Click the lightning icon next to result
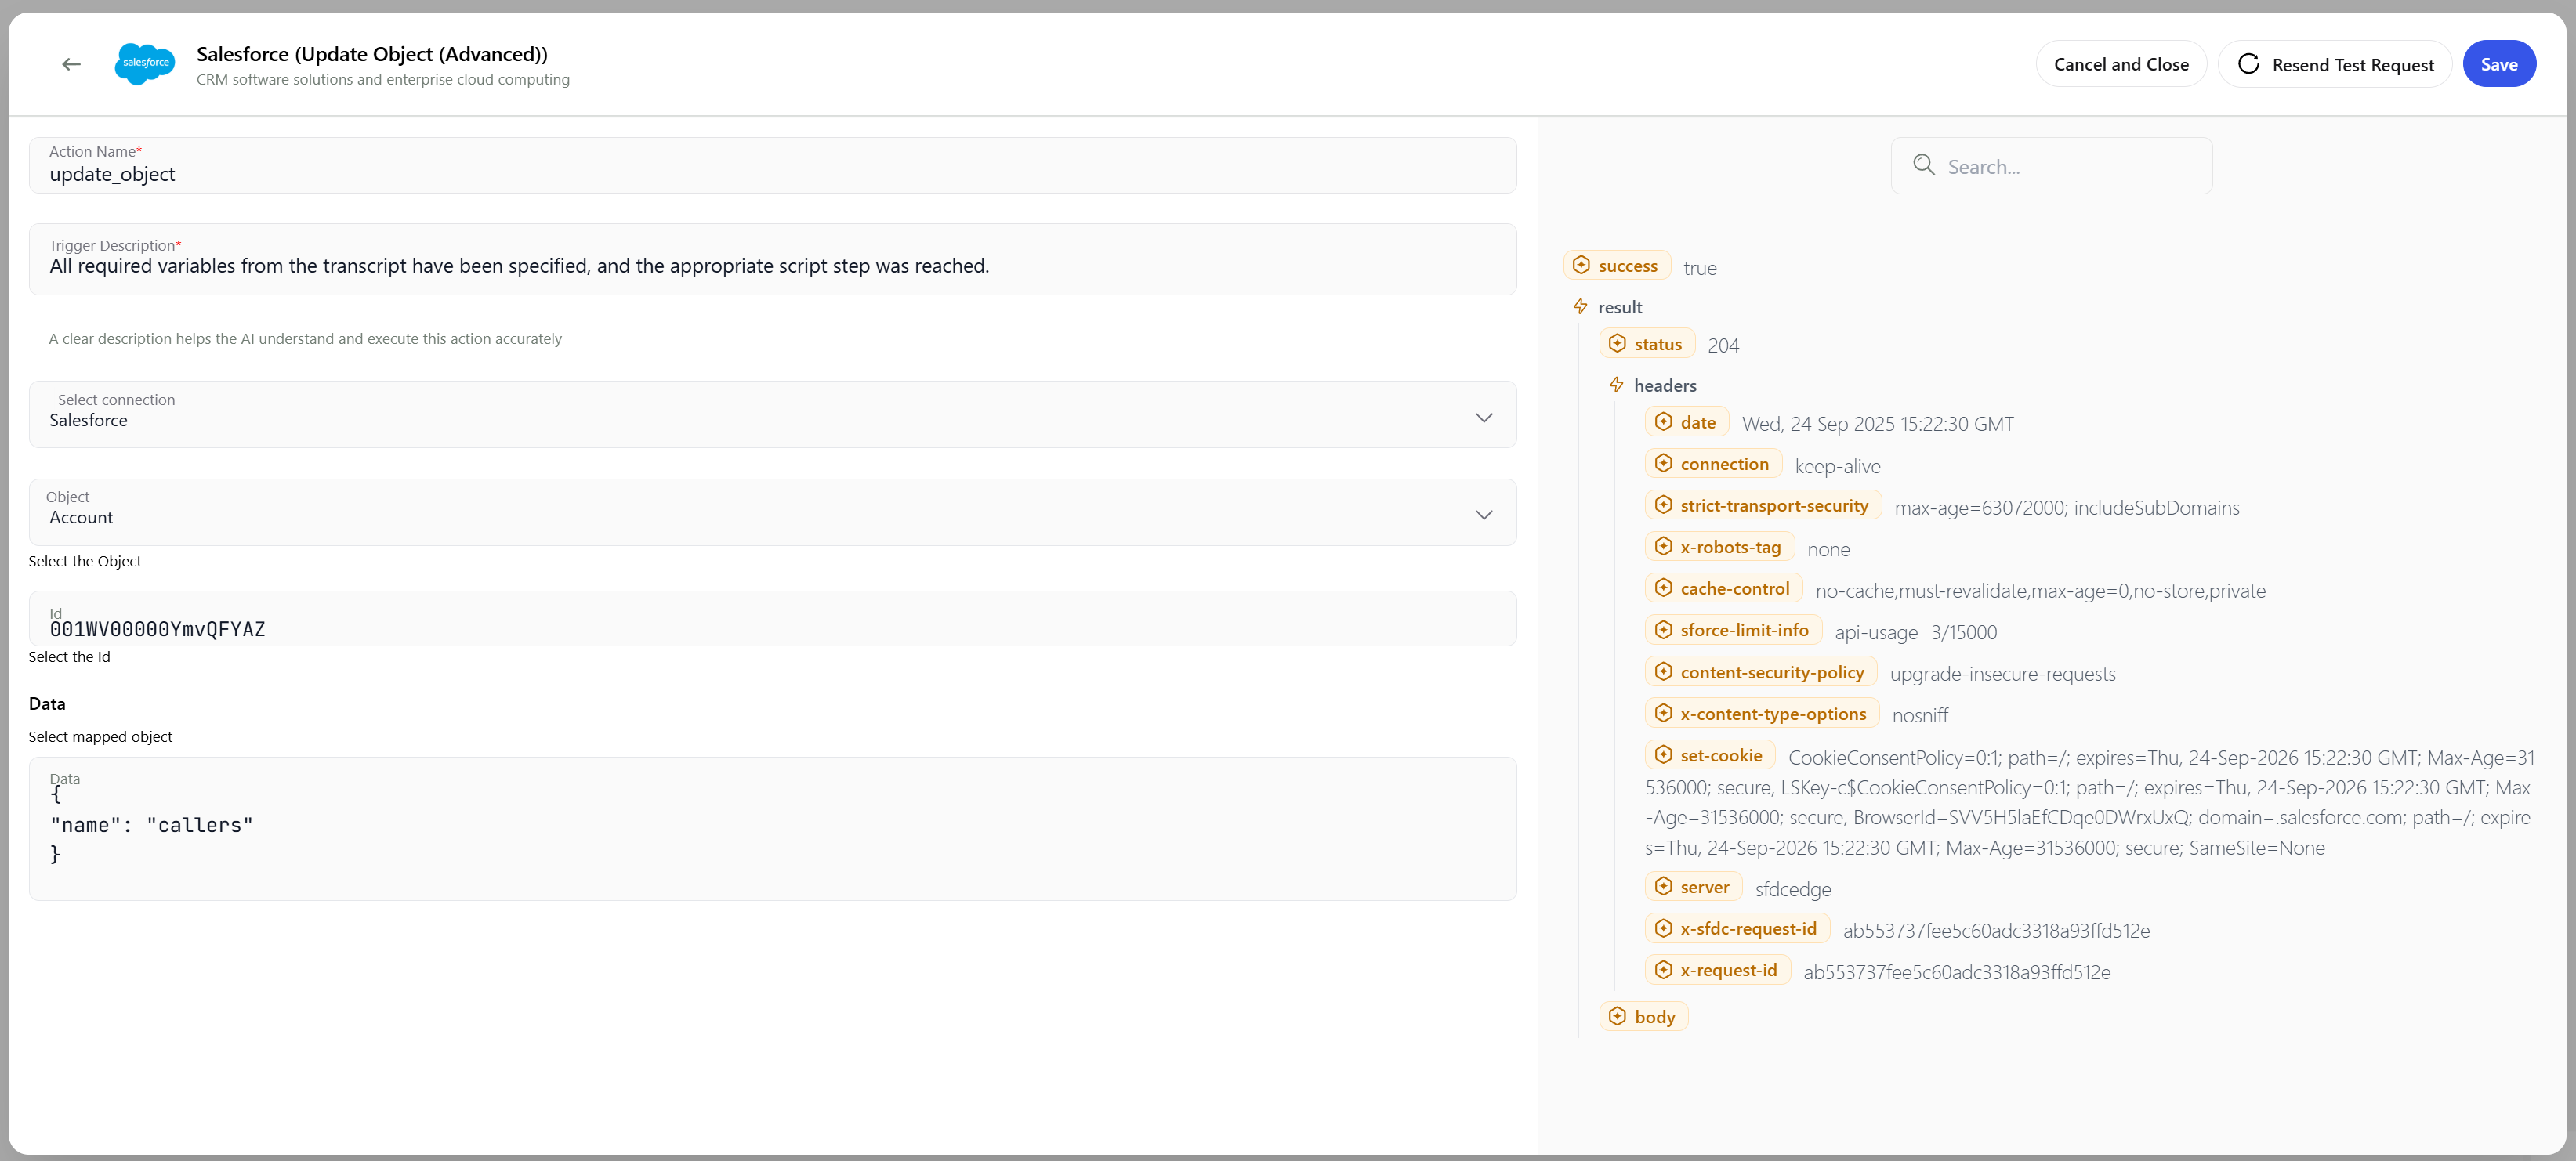This screenshot has height=1161, width=2576. coord(1580,306)
